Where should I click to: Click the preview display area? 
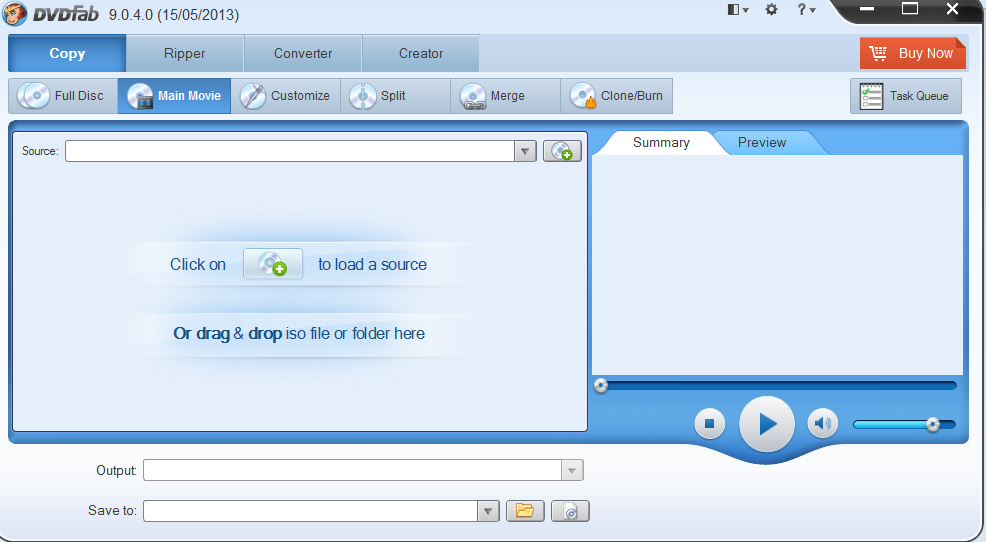click(x=777, y=265)
